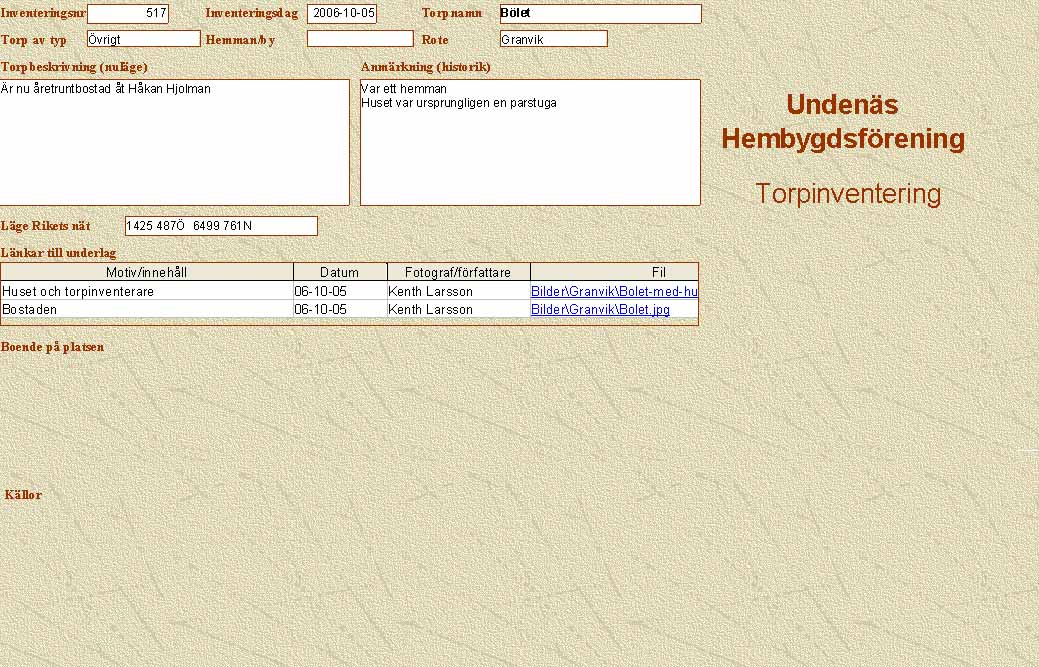Click the Fil column header
Screen dimensions: 1039x667
point(614,272)
